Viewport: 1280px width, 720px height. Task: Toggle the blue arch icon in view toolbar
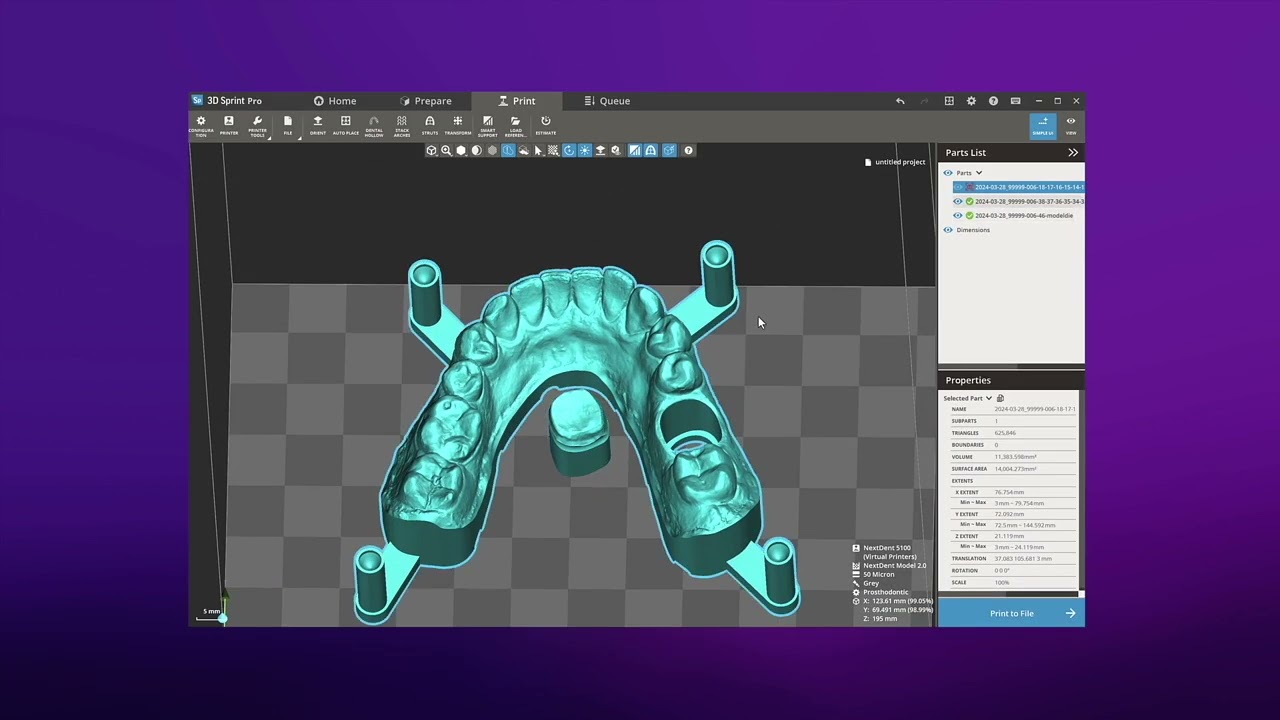click(650, 150)
